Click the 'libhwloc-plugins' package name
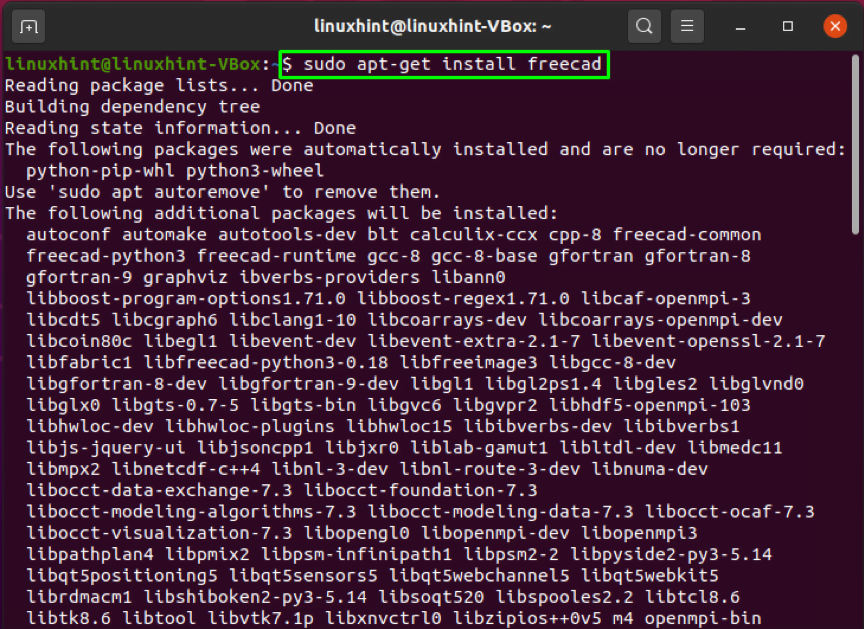The width and height of the screenshot is (864, 629). pos(250,427)
